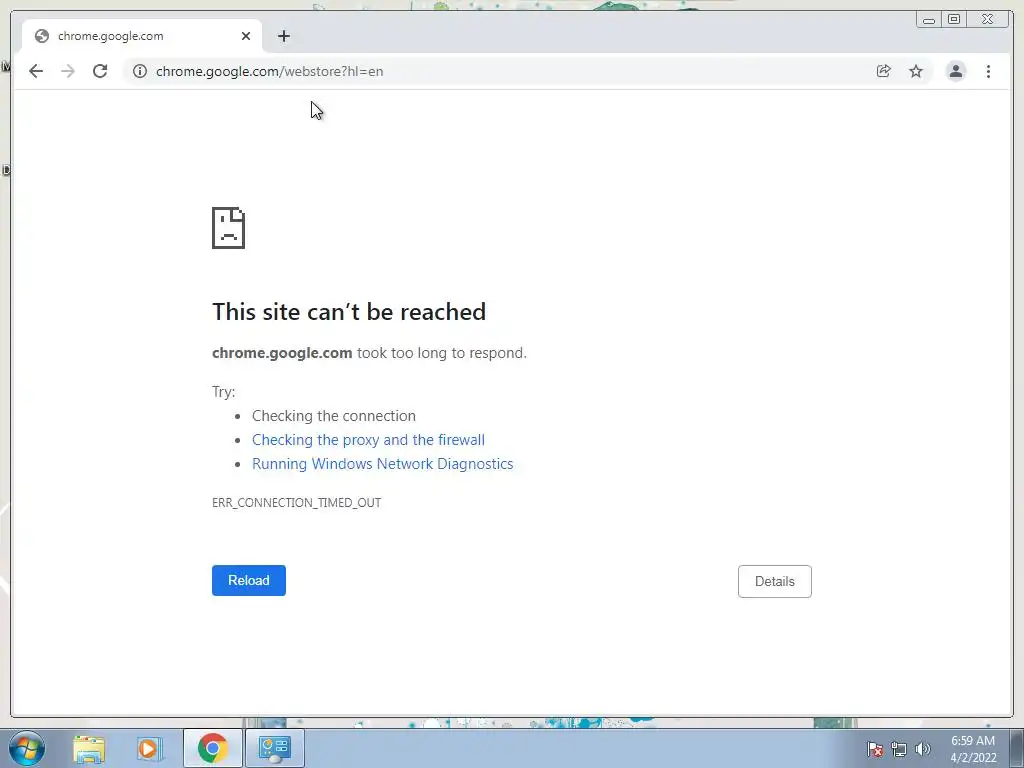
Task: Select 'This site can't be reached' heading
Action: point(349,312)
